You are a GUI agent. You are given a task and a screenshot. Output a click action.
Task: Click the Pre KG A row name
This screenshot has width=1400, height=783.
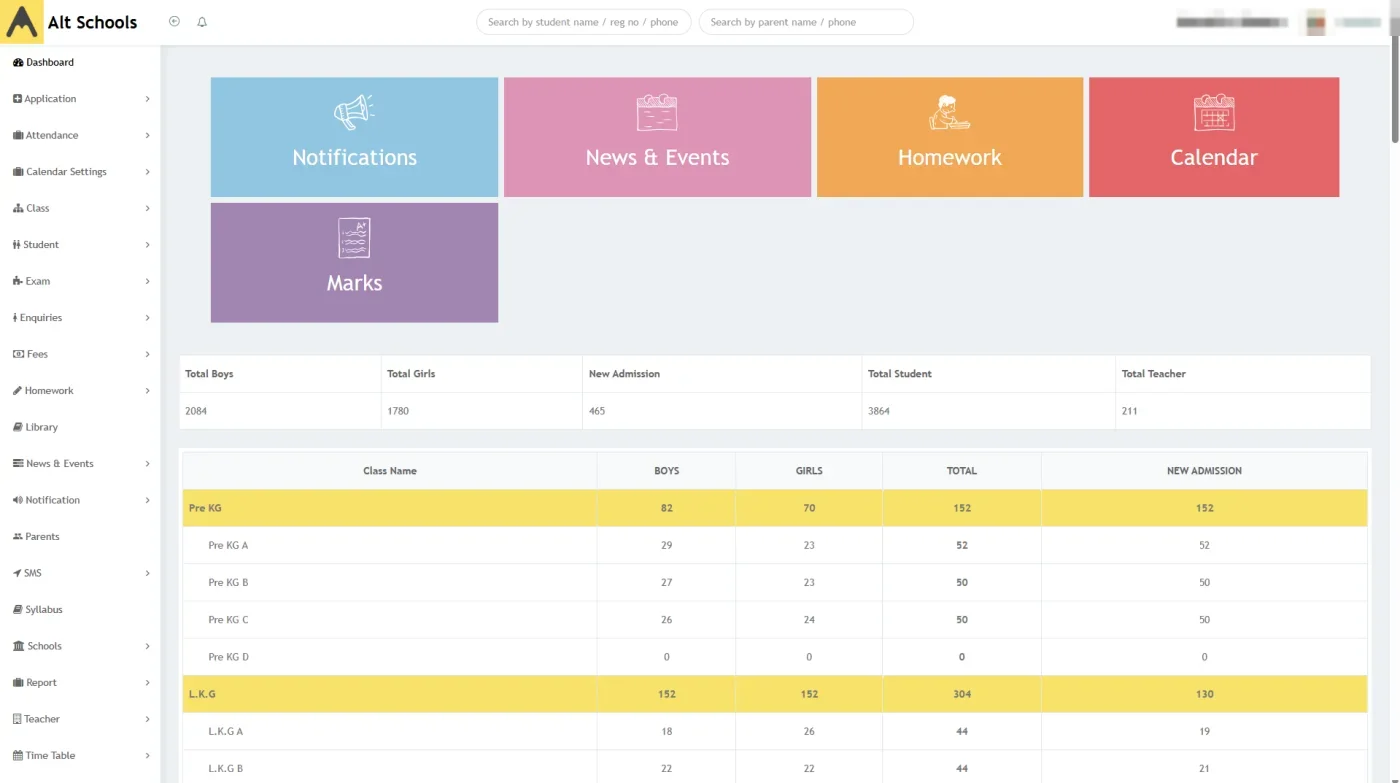pyautogui.click(x=228, y=545)
